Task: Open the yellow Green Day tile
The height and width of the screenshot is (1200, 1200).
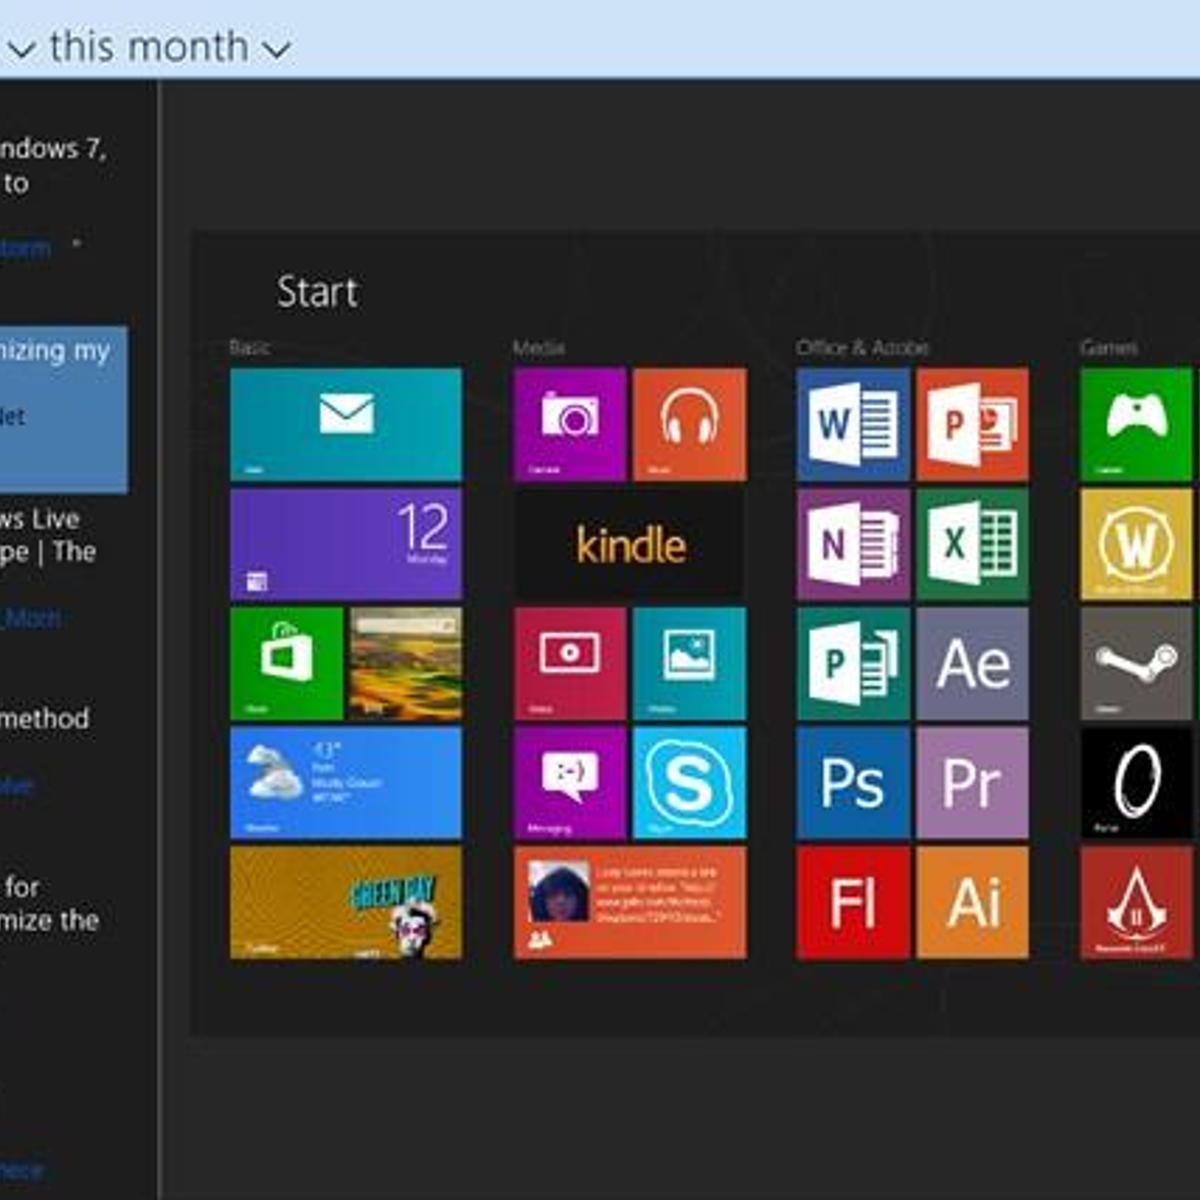Action: tap(346, 903)
